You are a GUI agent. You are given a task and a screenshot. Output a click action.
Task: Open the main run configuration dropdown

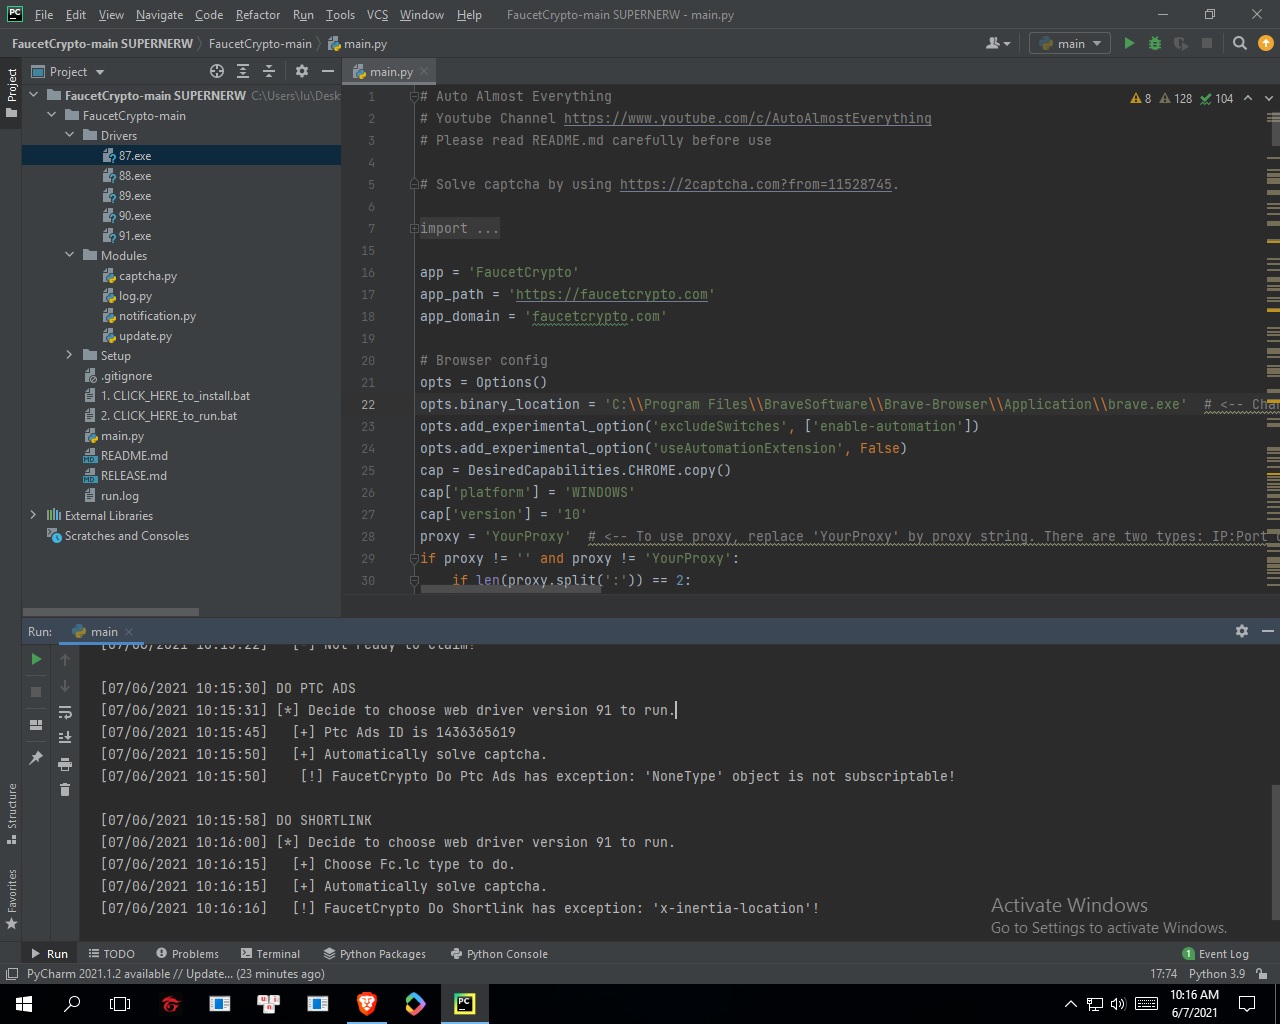click(1070, 43)
